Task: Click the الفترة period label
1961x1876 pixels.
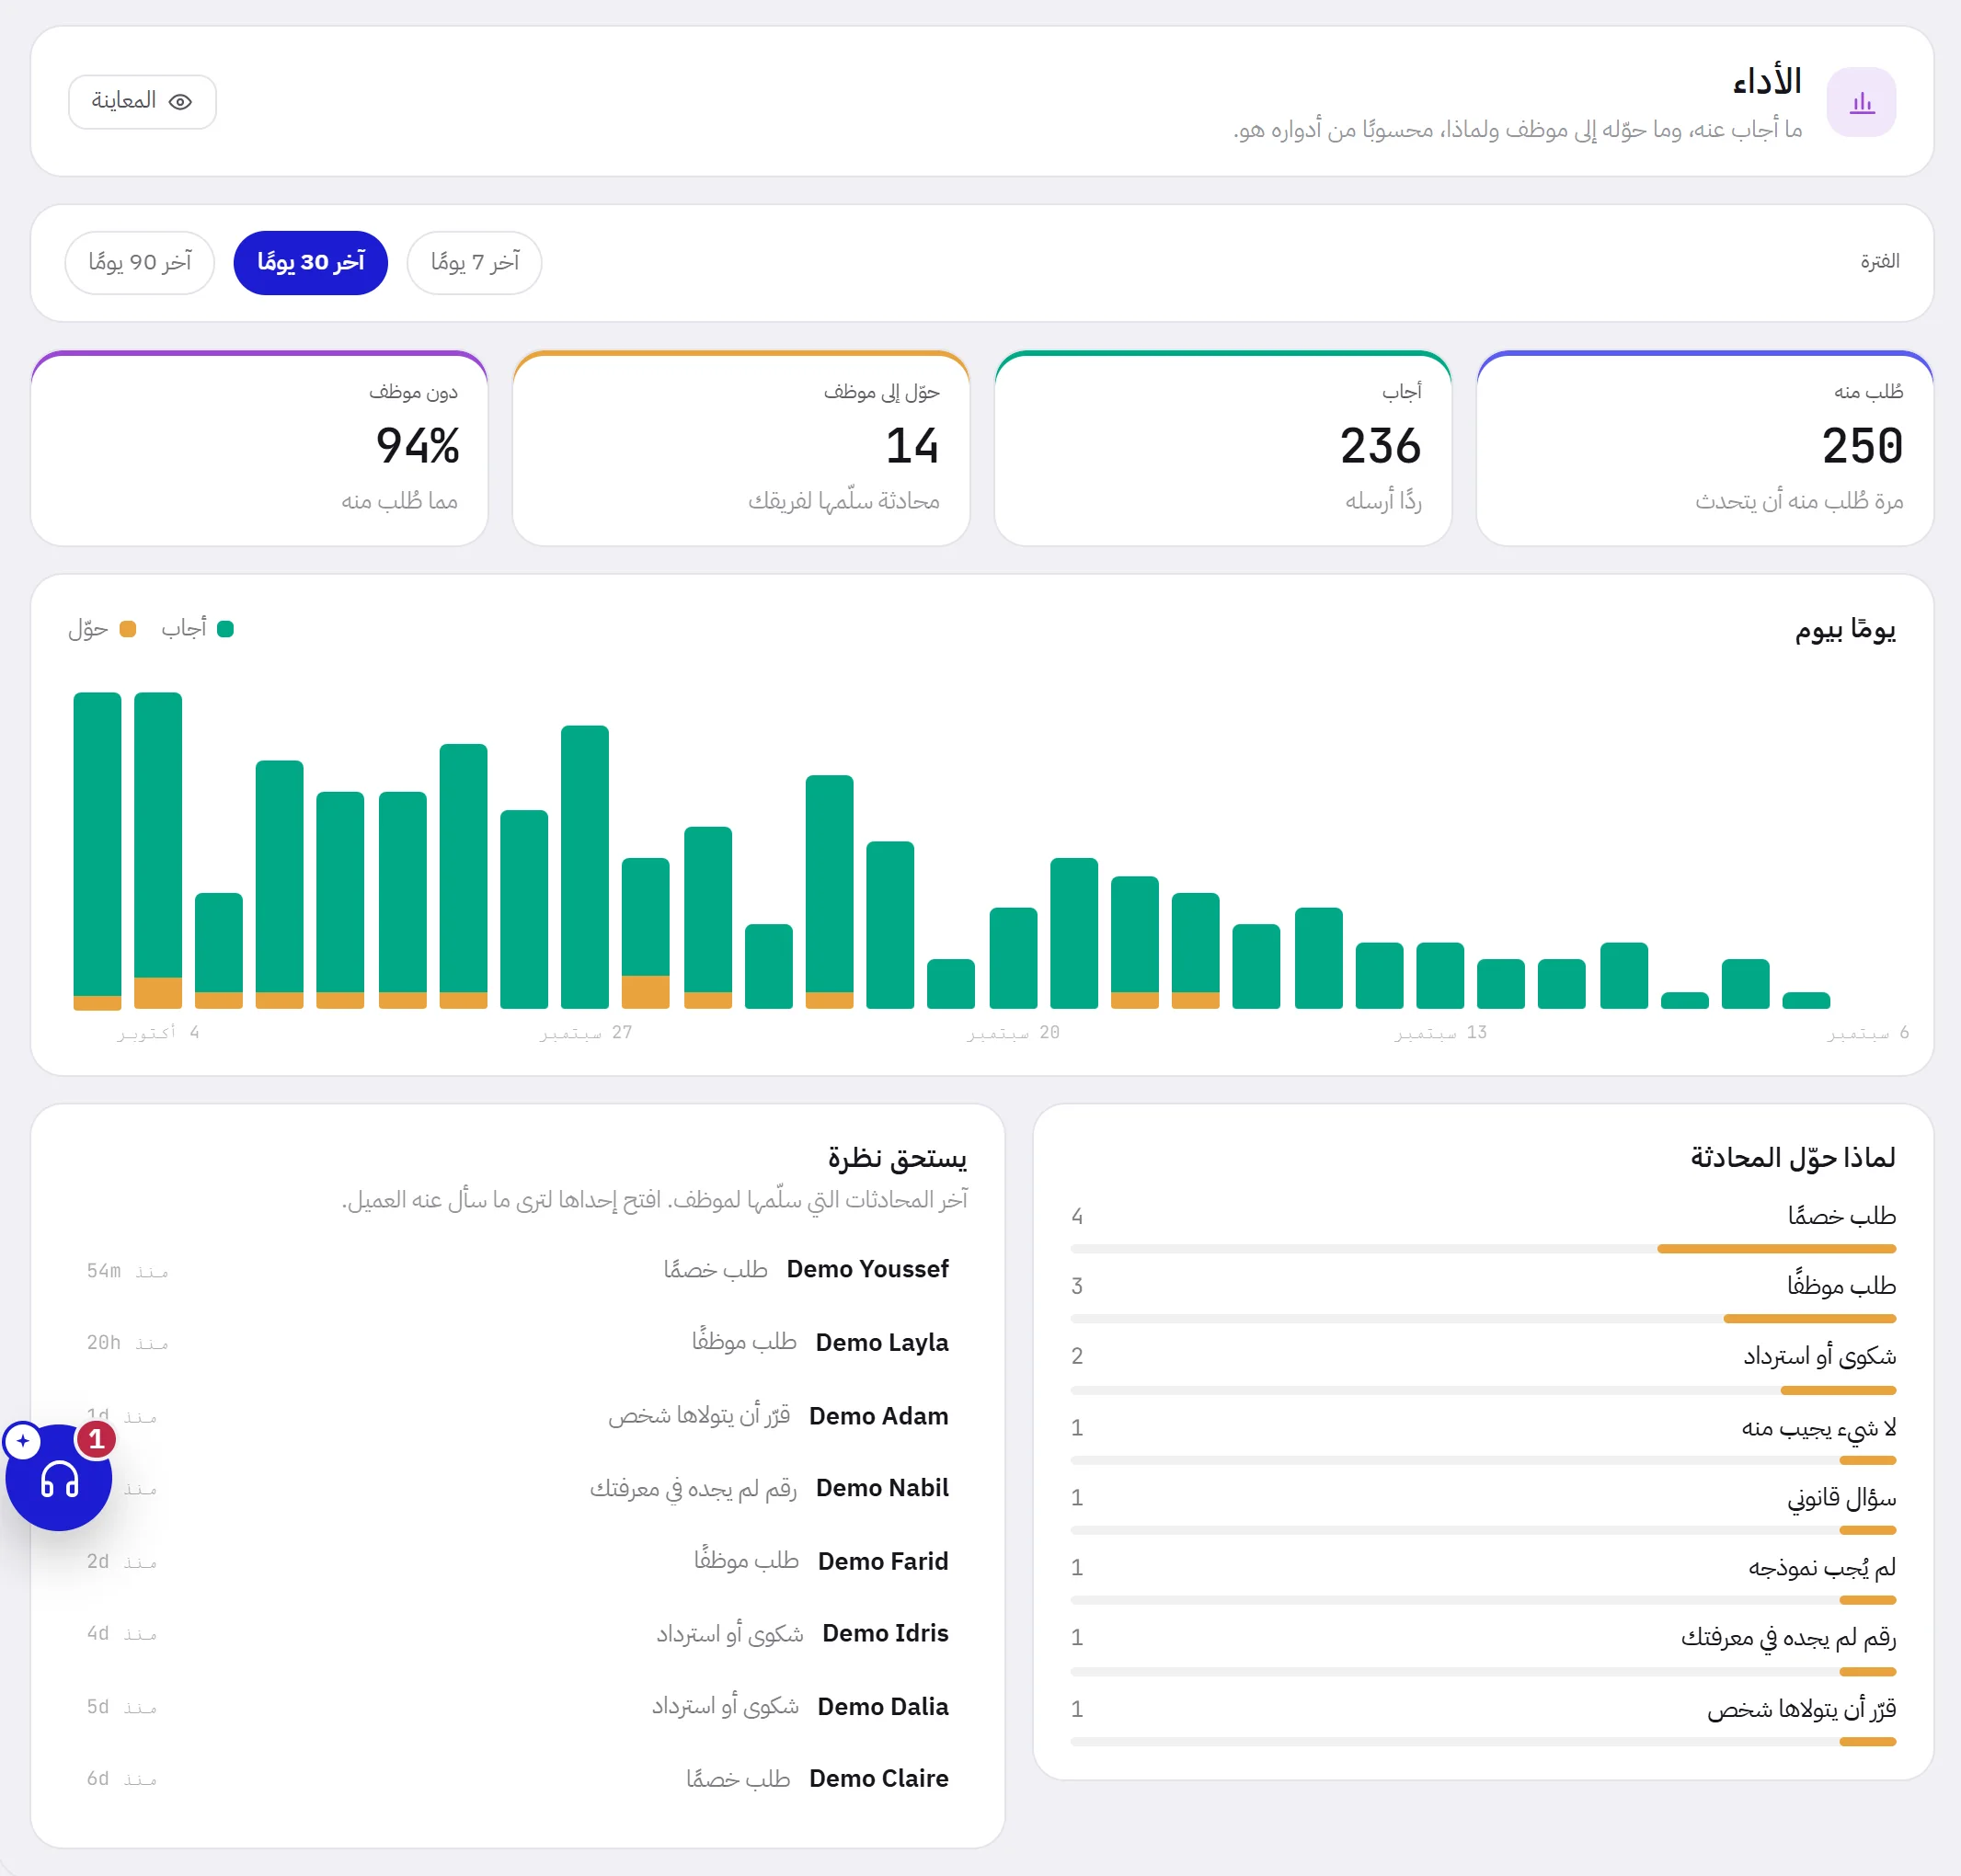Action: click(x=1879, y=262)
